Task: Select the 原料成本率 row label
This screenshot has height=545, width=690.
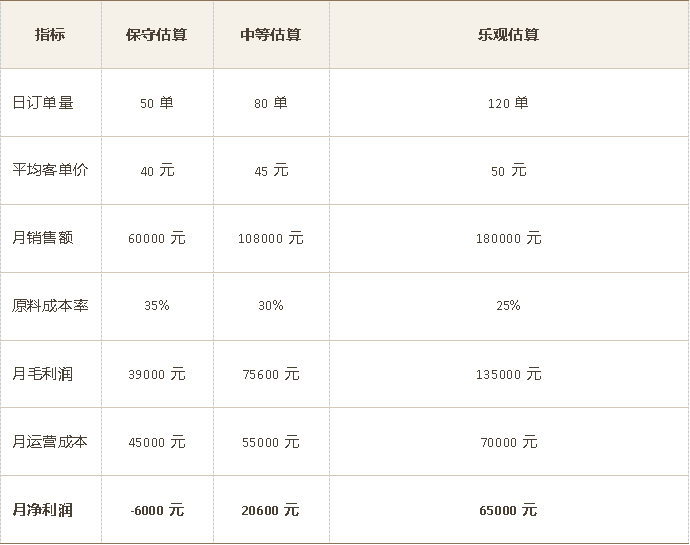Action: click(x=50, y=305)
